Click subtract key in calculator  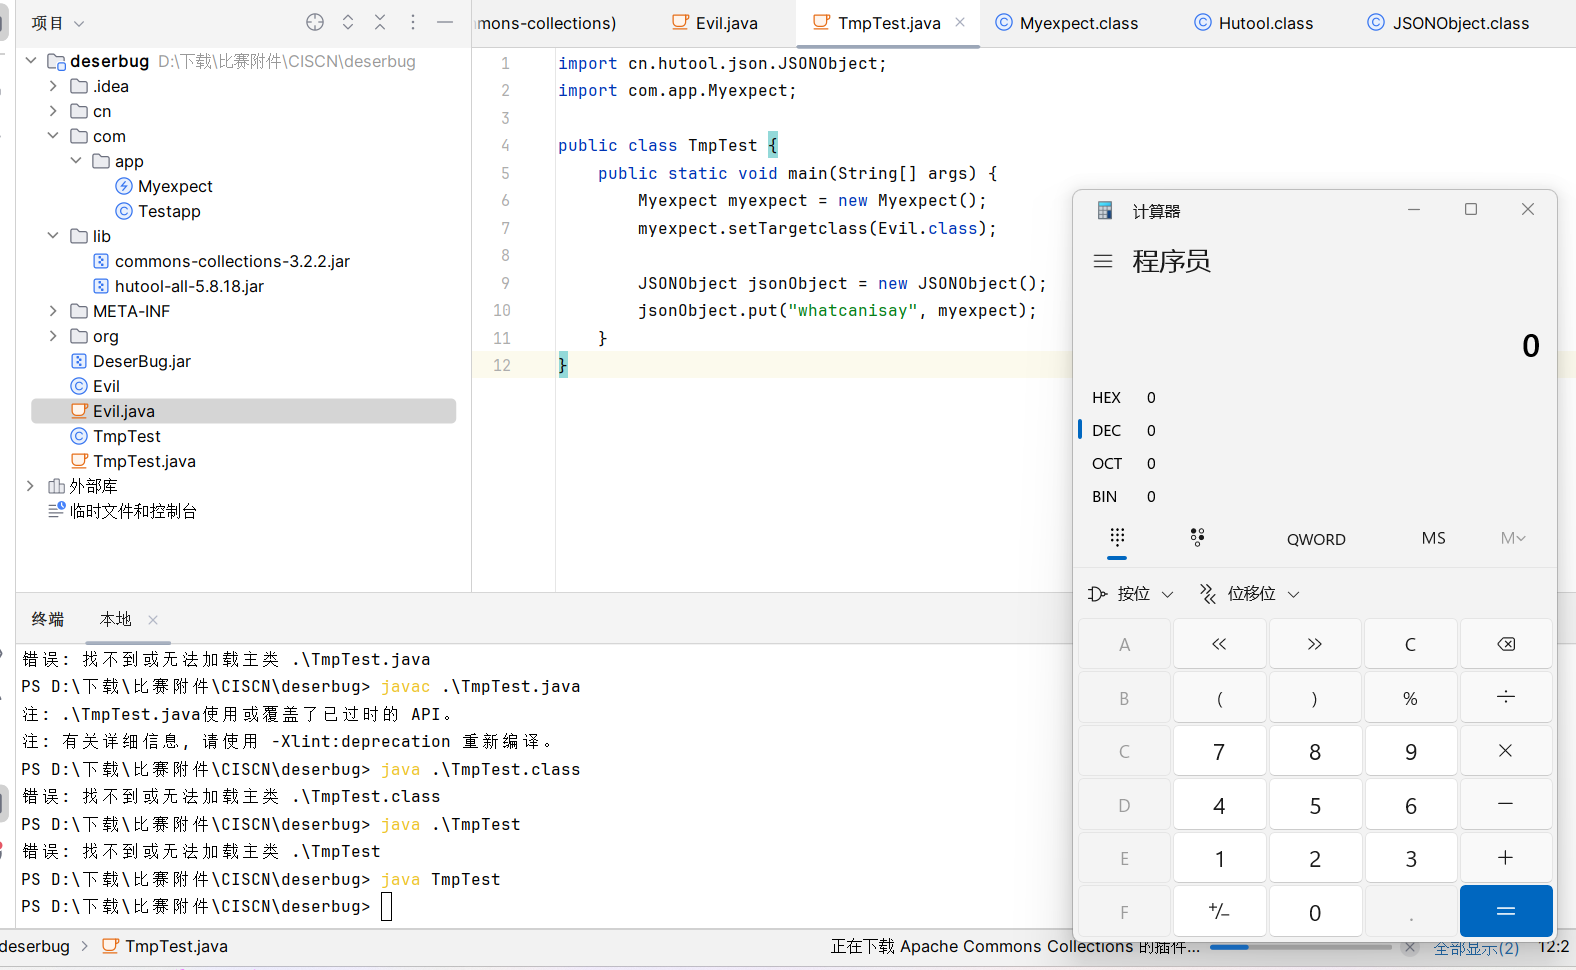tap(1506, 805)
